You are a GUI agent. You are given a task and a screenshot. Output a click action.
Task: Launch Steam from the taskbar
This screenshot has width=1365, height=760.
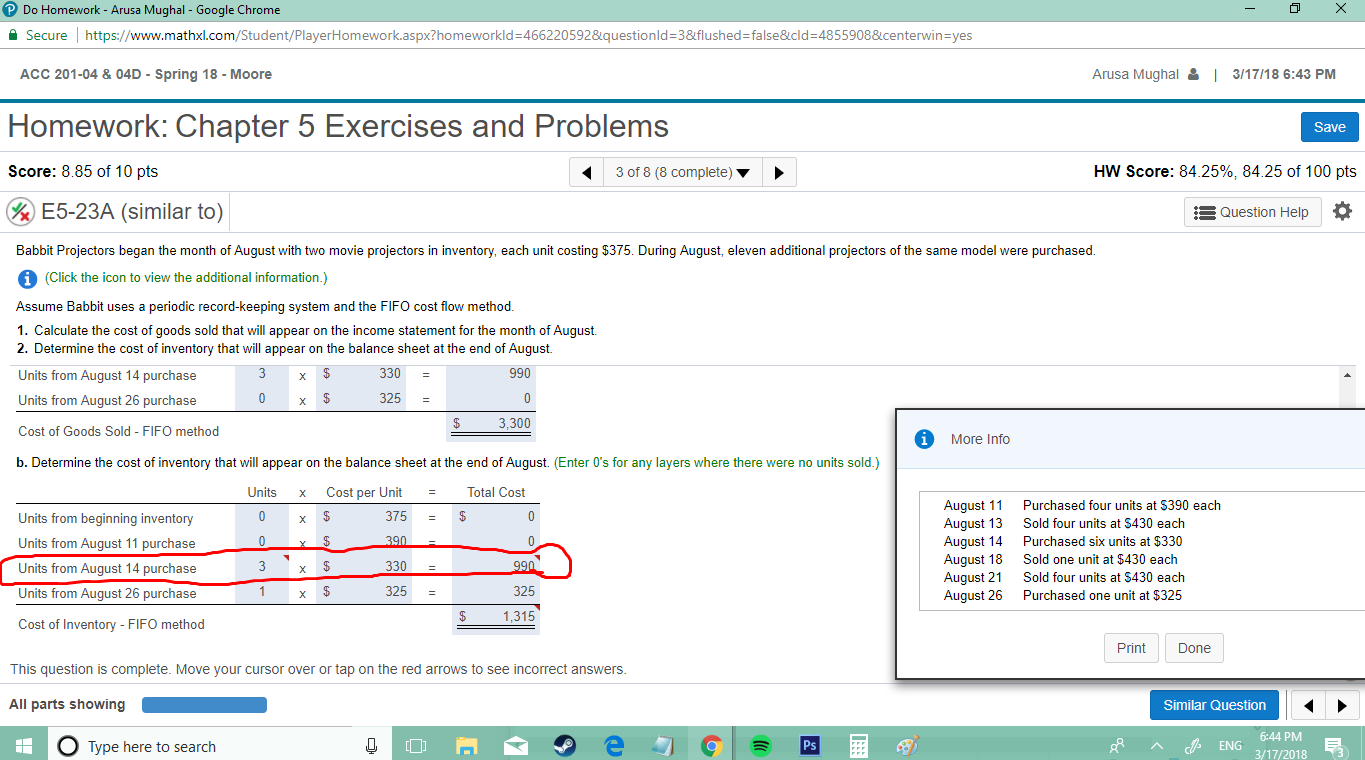pyautogui.click(x=563, y=745)
